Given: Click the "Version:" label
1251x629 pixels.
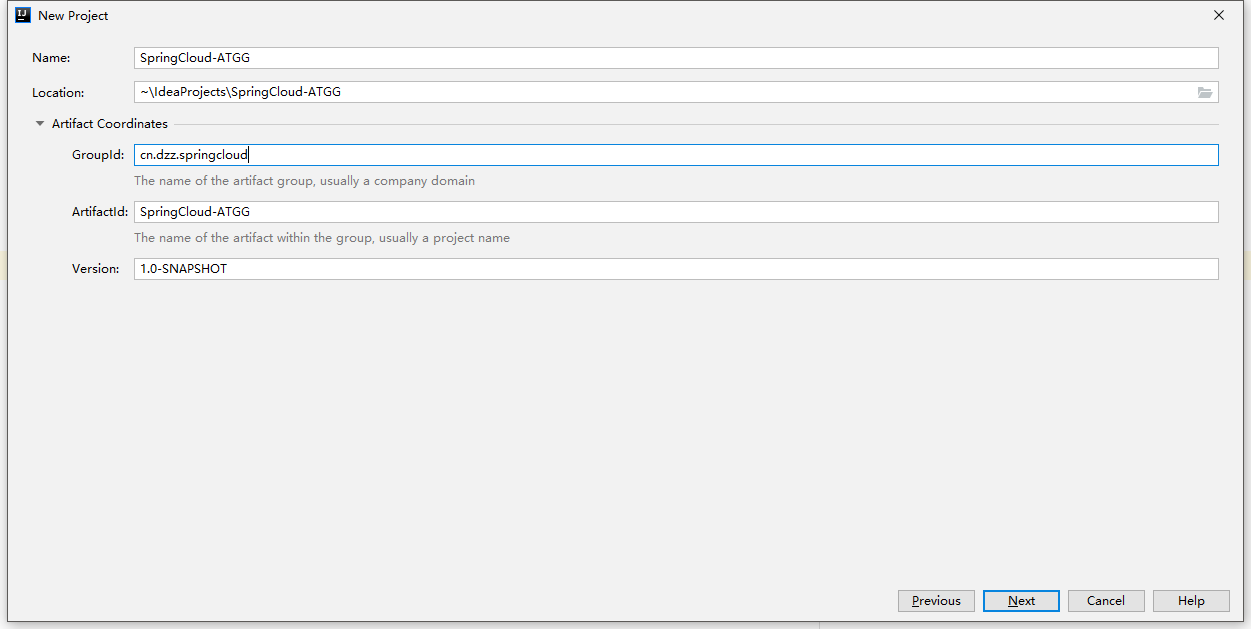Looking at the screenshot, I should pos(96,269).
